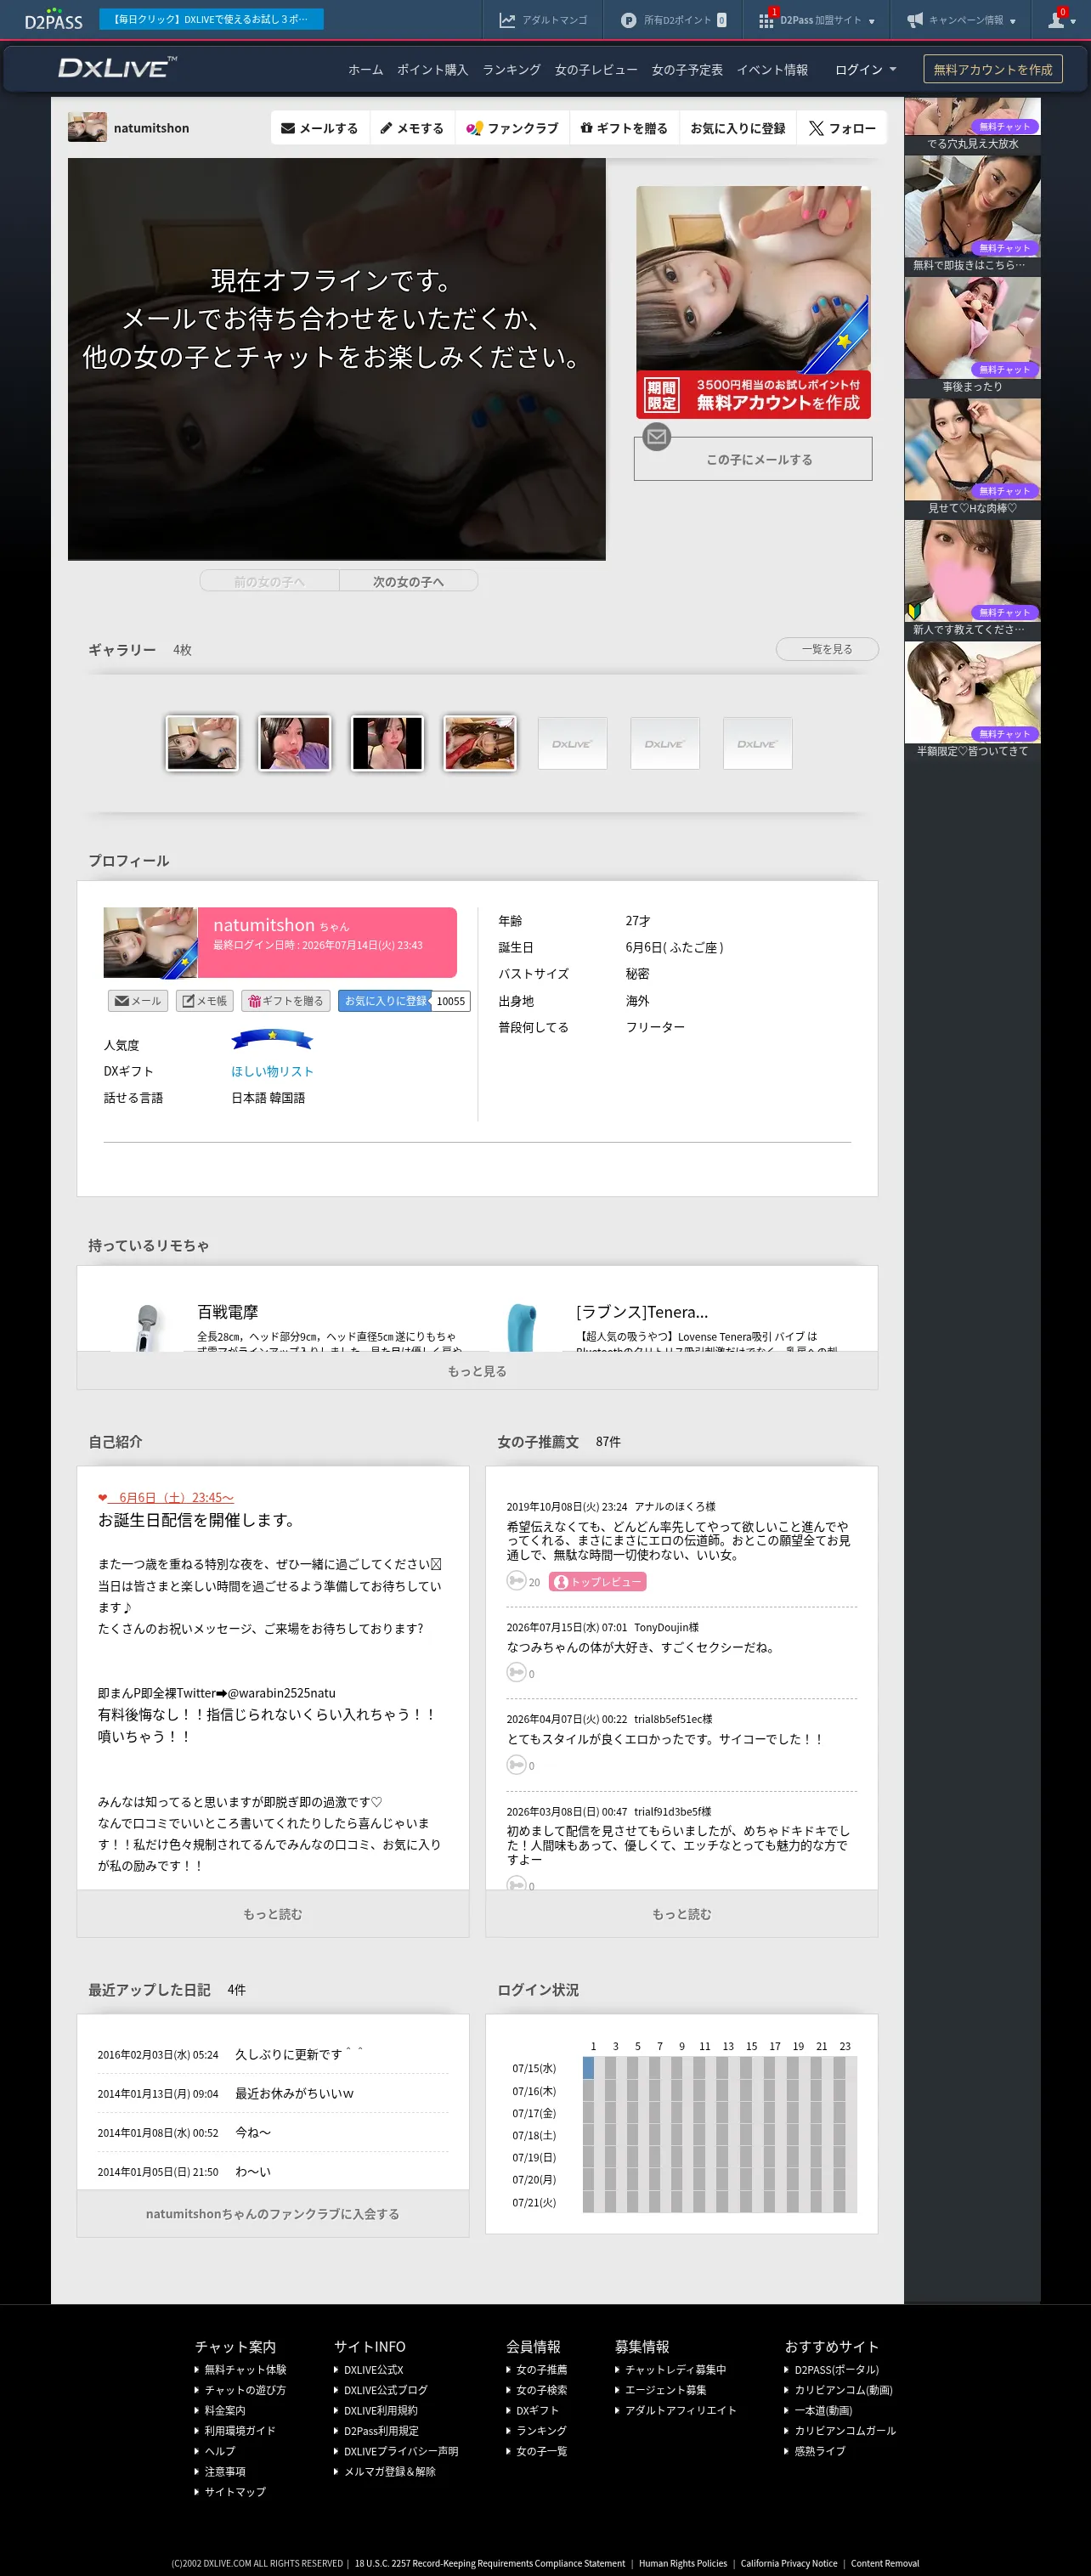The width and height of the screenshot is (1091, 2576).
Task: Click the 期間限定 free account promo banner
Action: pos(753,395)
